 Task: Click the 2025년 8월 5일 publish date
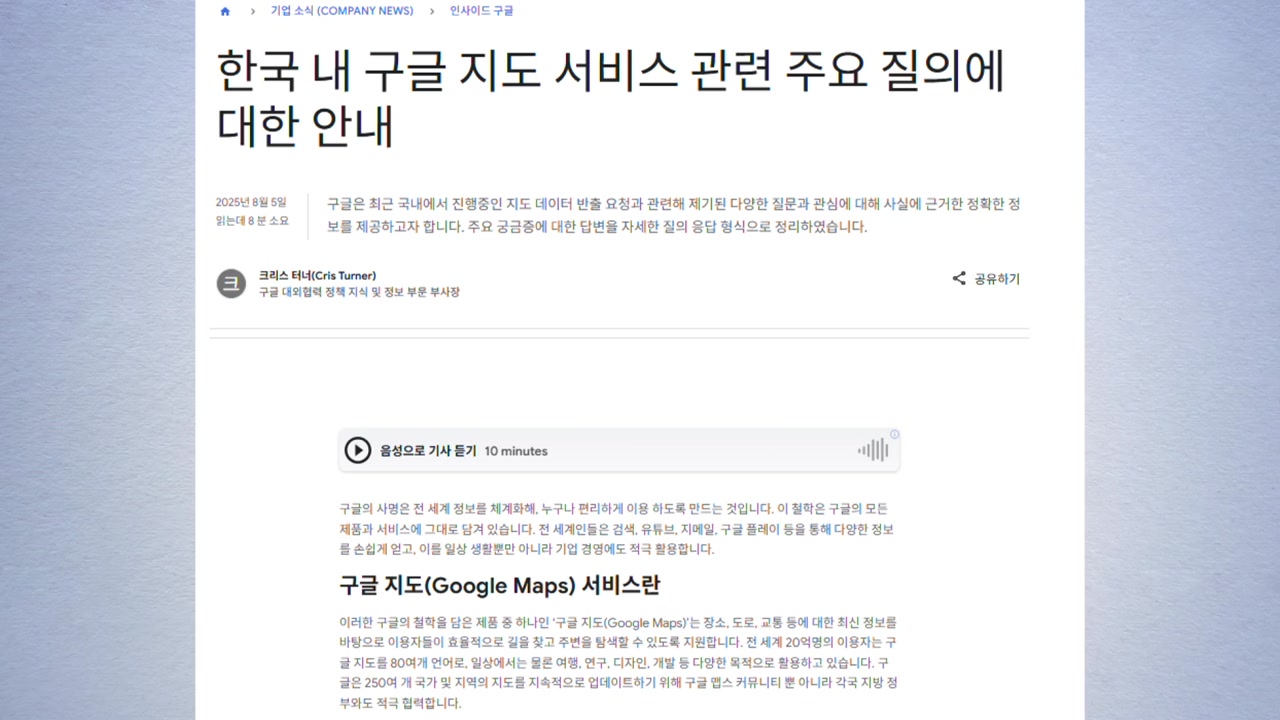point(251,202)
